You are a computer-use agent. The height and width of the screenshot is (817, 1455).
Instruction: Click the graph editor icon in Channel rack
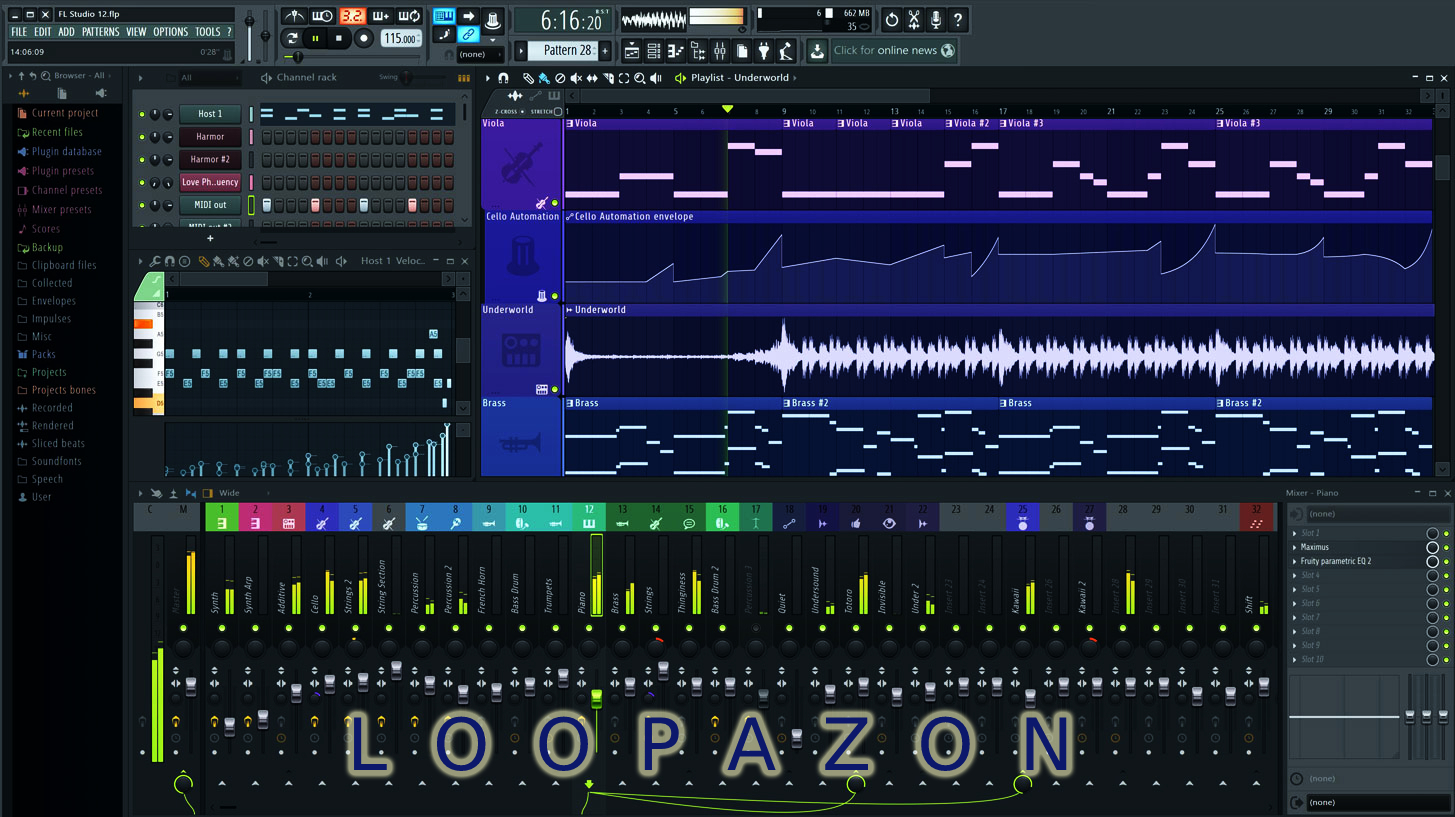[463, 78]
